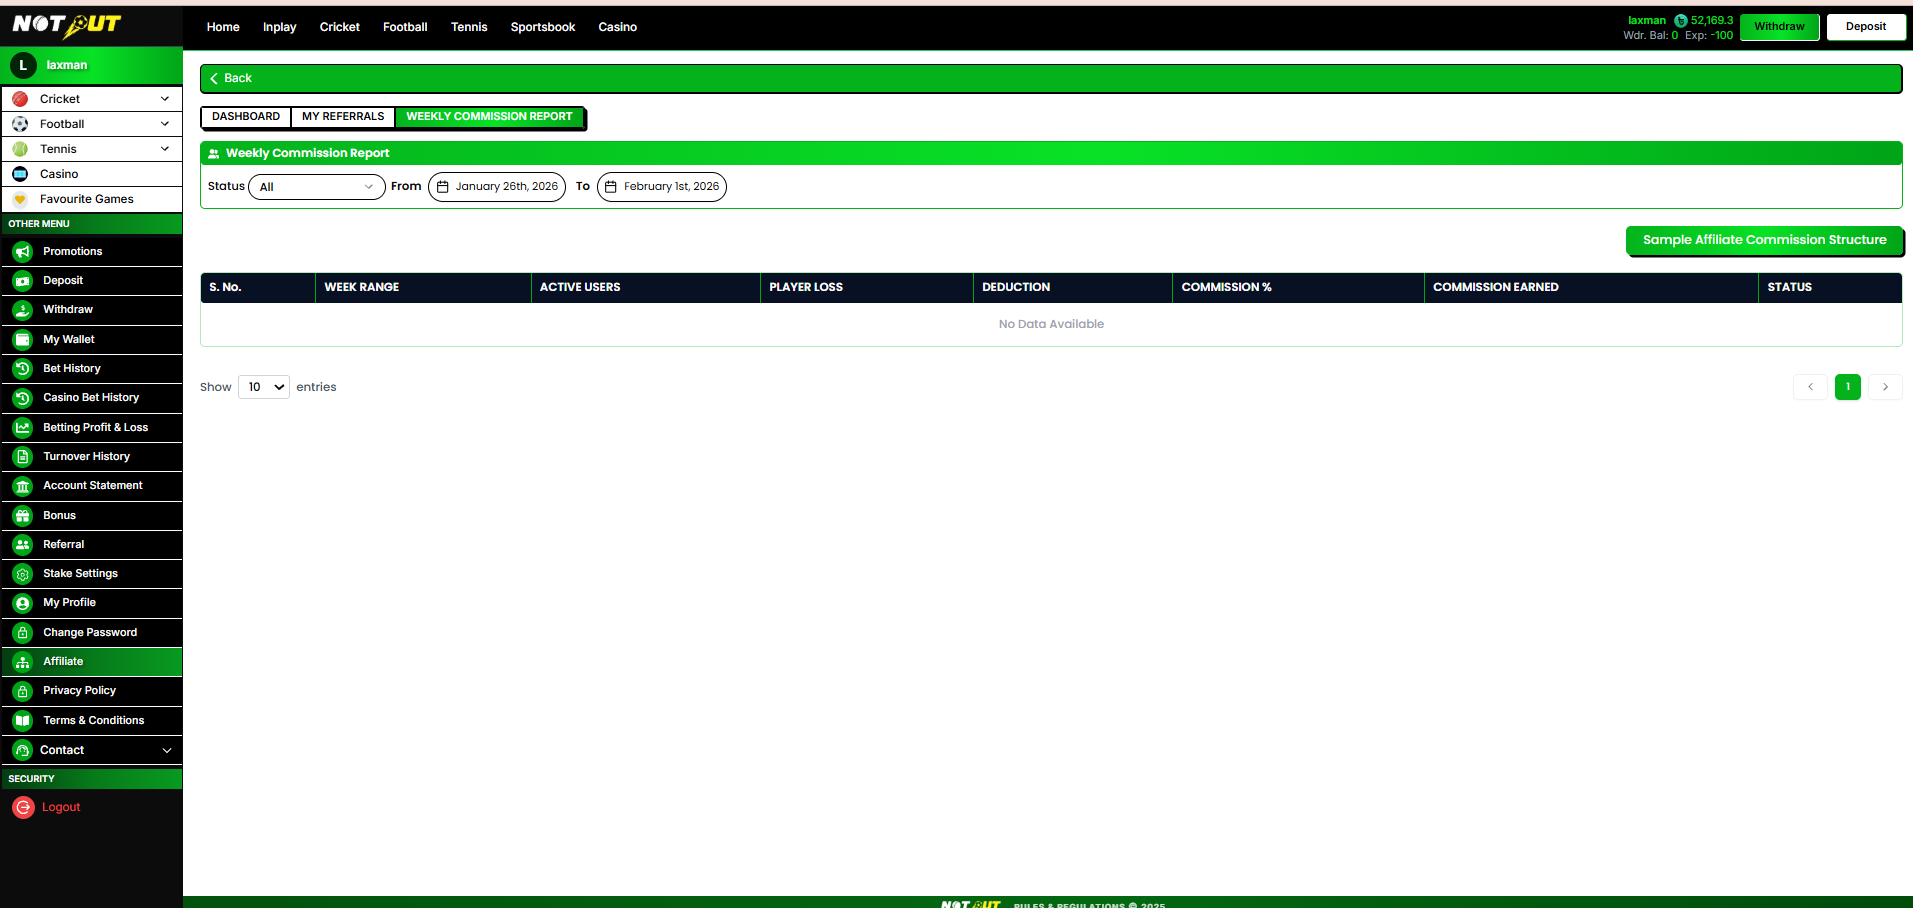Click the My Profile user icon
This screenshot has width=1913, height=908.
23,603
